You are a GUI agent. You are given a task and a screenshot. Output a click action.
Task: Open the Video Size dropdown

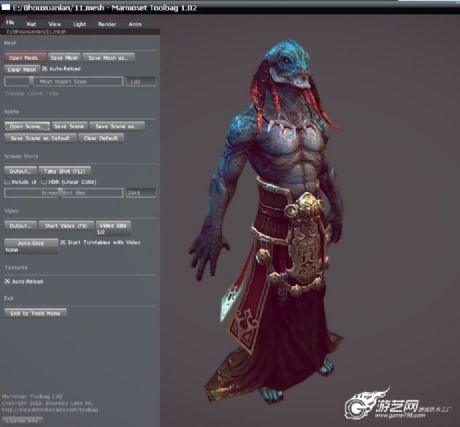click(x=113, y=228)
